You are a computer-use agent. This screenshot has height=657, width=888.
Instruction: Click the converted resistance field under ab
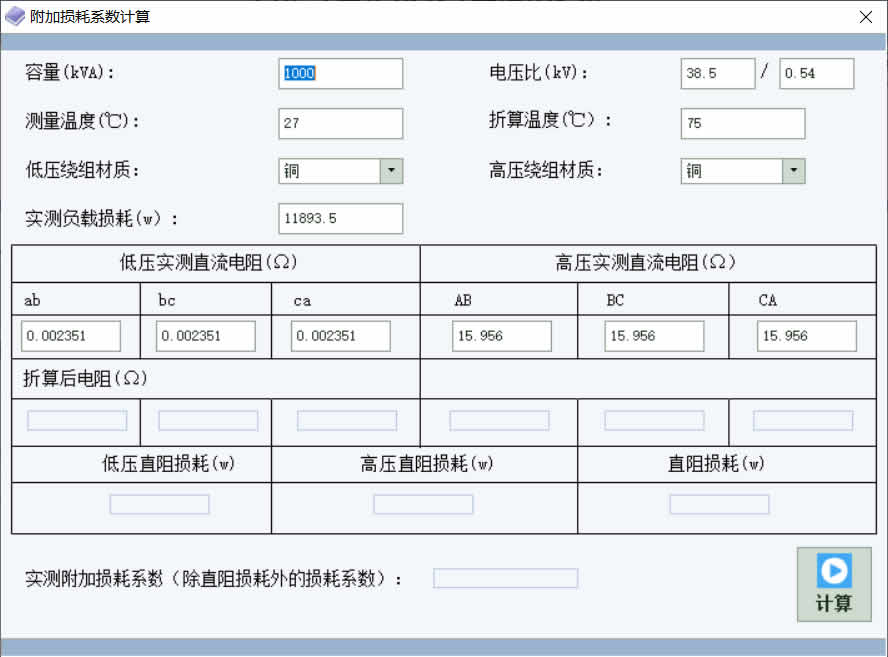(x=77, y=420)
